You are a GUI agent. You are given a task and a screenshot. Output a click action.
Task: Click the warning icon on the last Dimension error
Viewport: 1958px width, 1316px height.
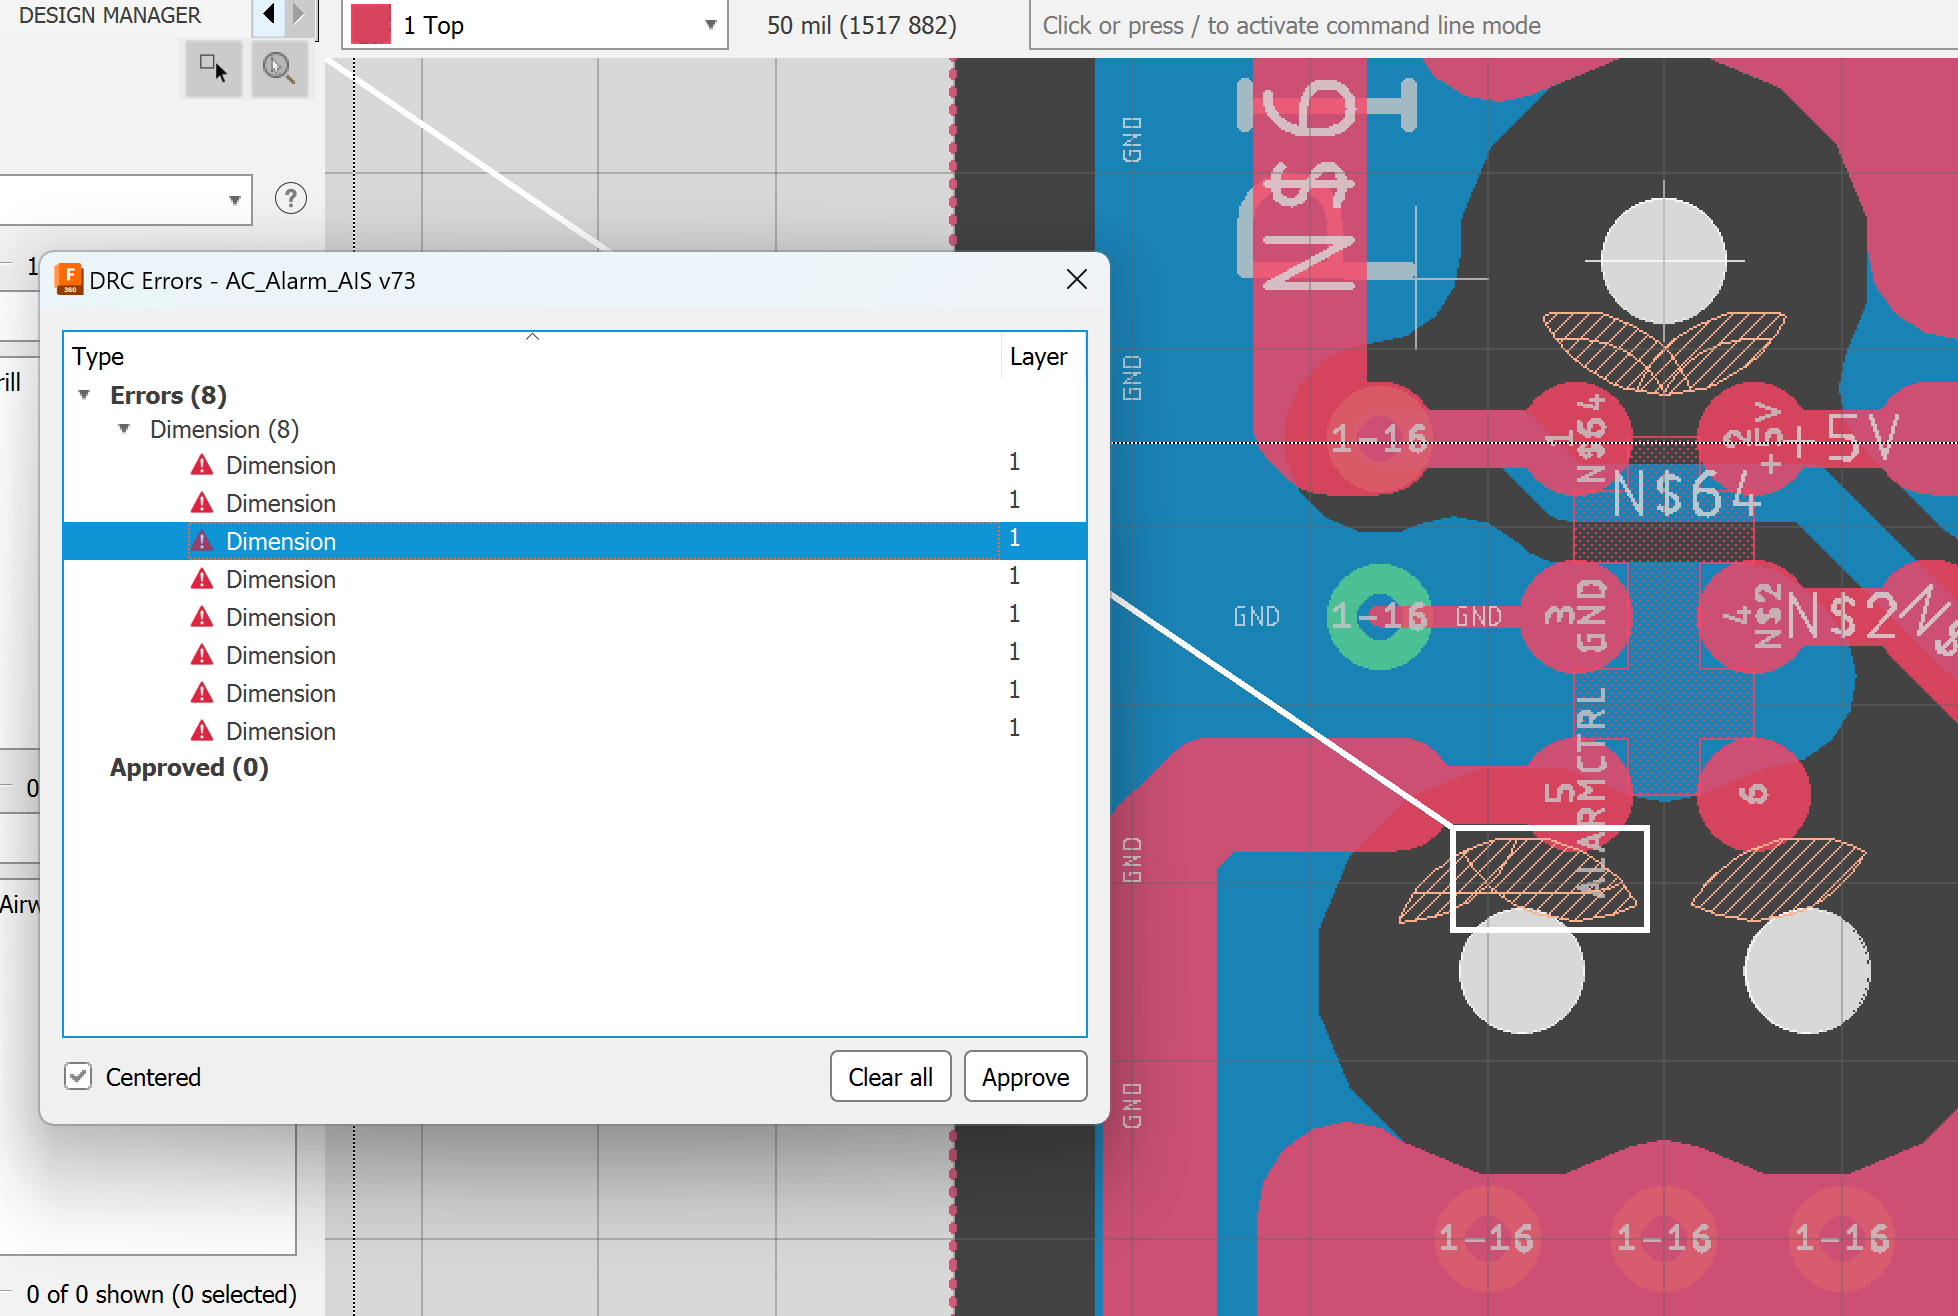tap(204, 731)
